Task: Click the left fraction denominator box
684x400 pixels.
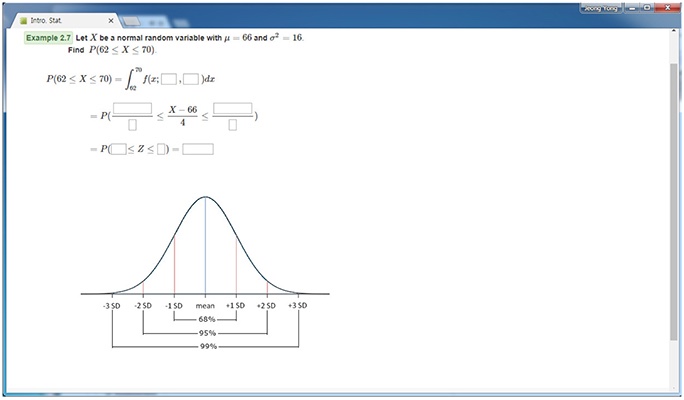Action: tap(132, 125)
